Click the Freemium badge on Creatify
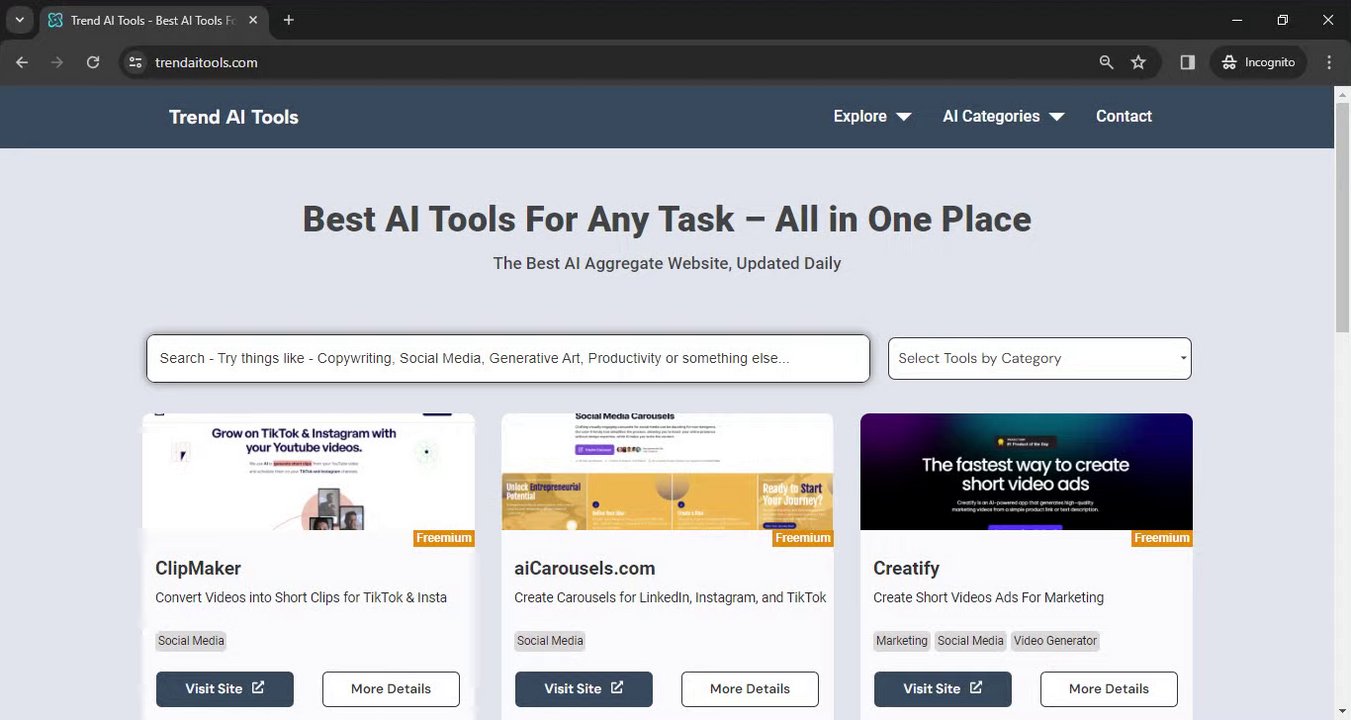 click(1162, 538)
